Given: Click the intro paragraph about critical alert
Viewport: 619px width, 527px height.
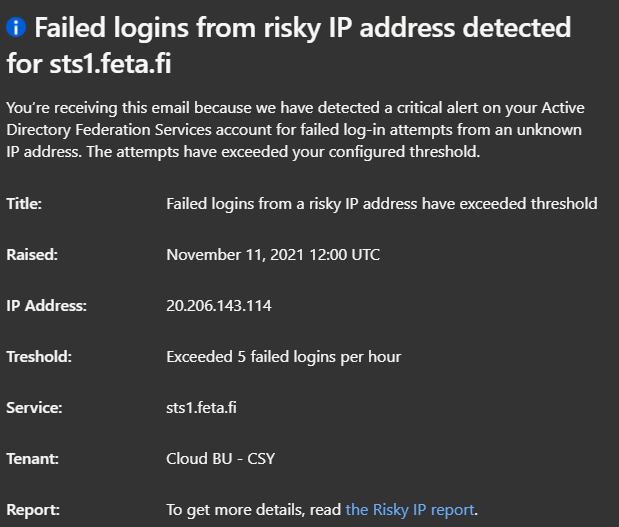Looking at the screenshot, I should pos(295,130).
